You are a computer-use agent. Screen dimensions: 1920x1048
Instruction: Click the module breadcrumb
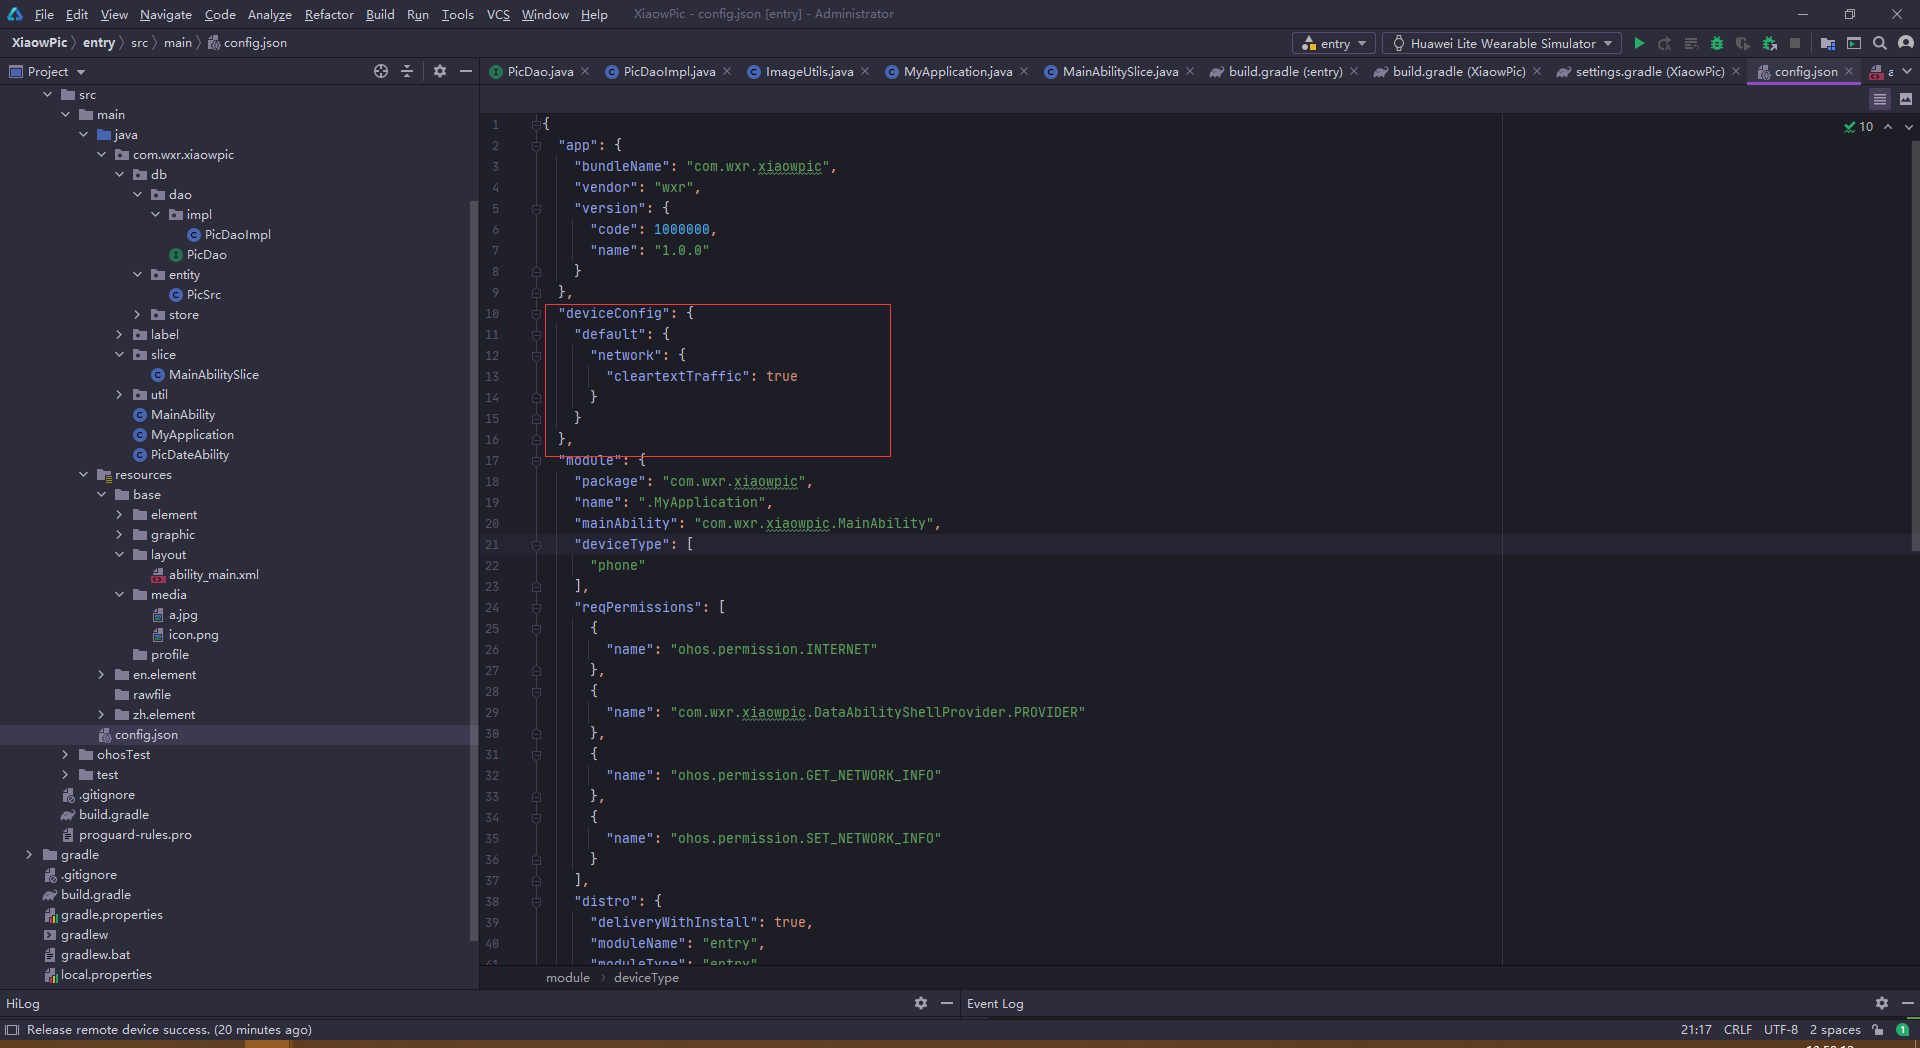pyautogui.click(x=568, y=978)
